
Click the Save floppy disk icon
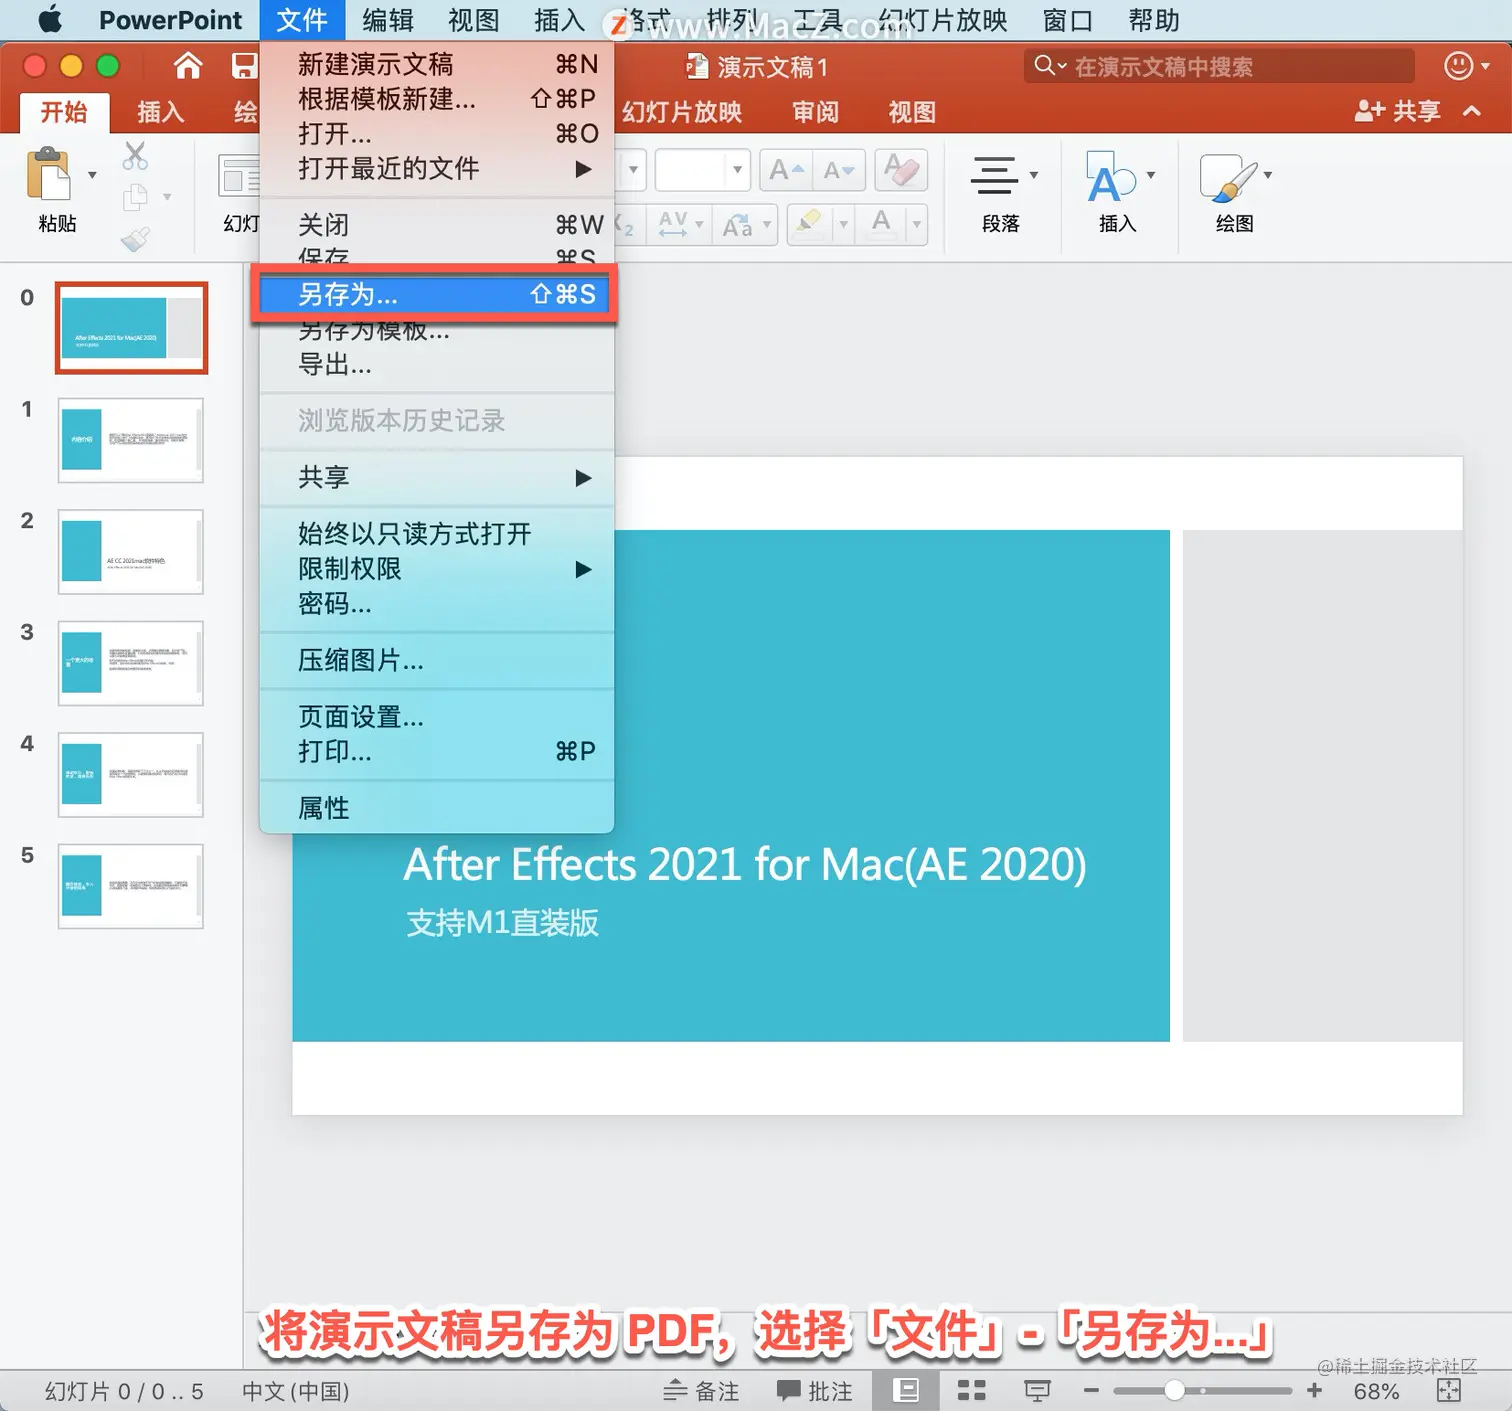[244, 66]
